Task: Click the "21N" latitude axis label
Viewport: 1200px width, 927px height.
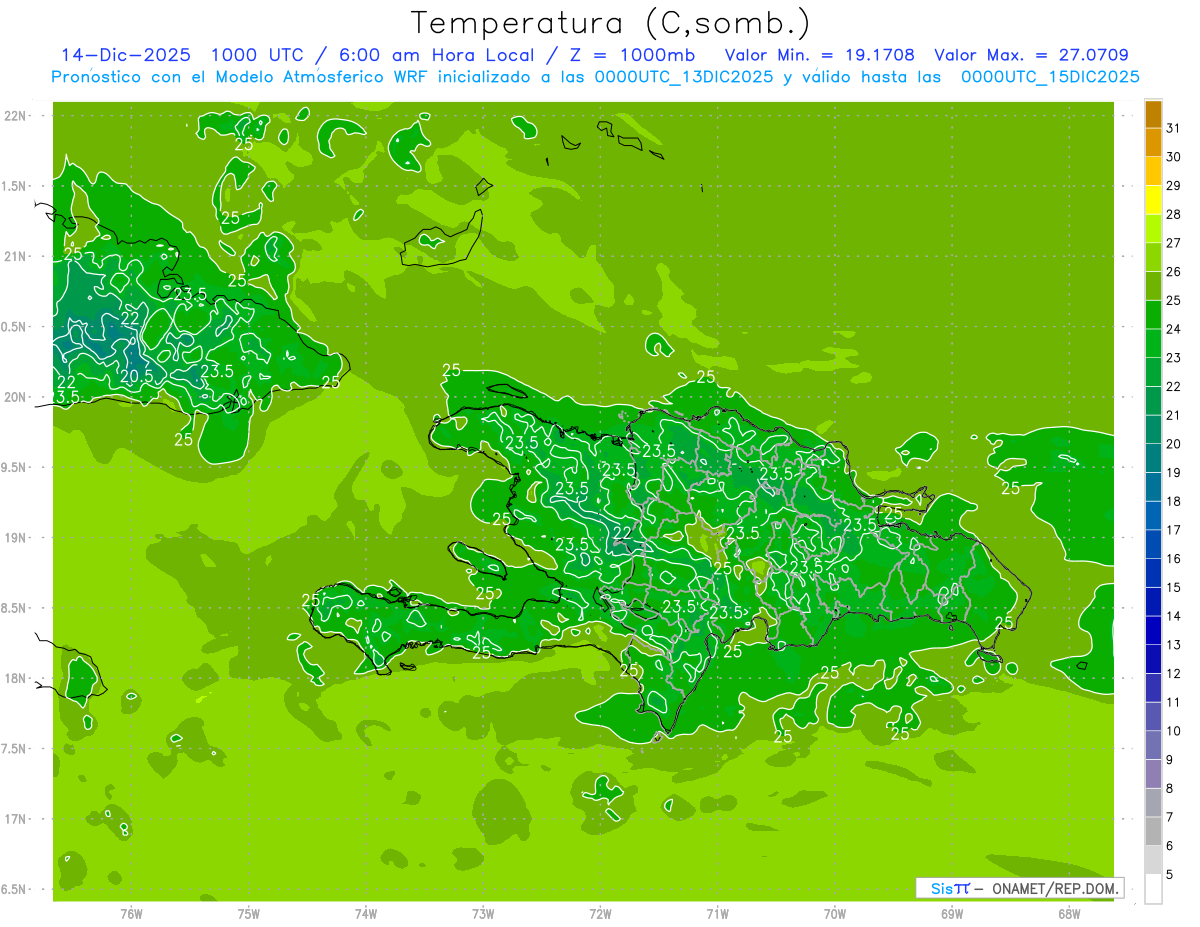Action: coord(15,257)
